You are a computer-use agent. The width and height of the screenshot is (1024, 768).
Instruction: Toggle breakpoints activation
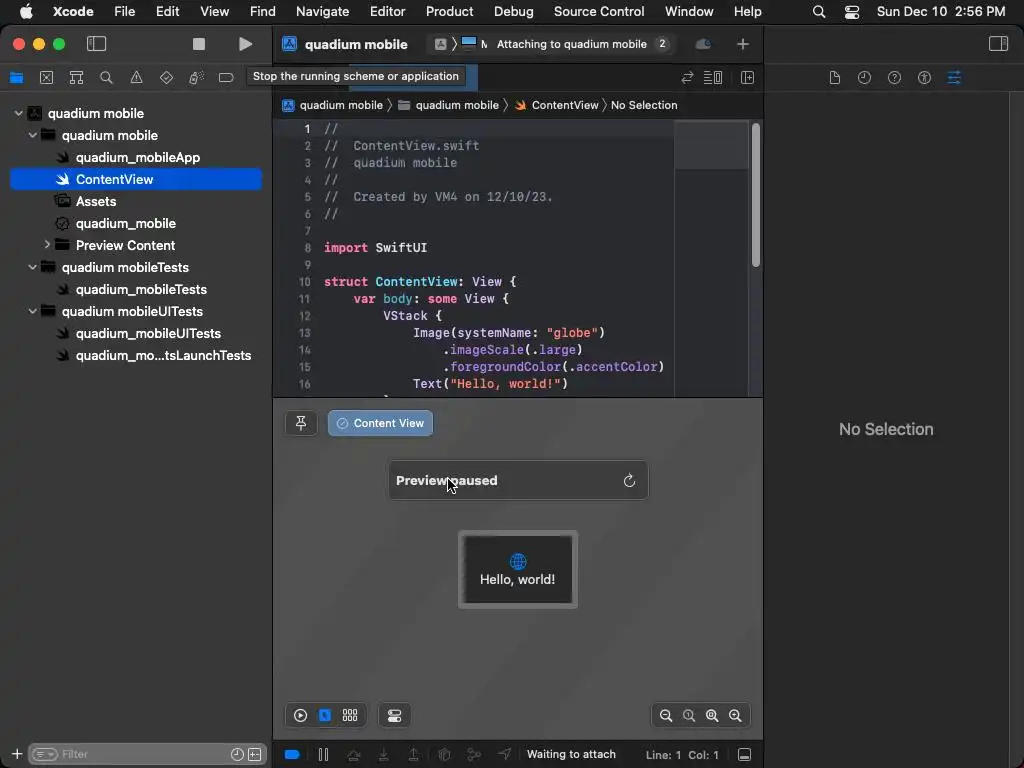292,755
